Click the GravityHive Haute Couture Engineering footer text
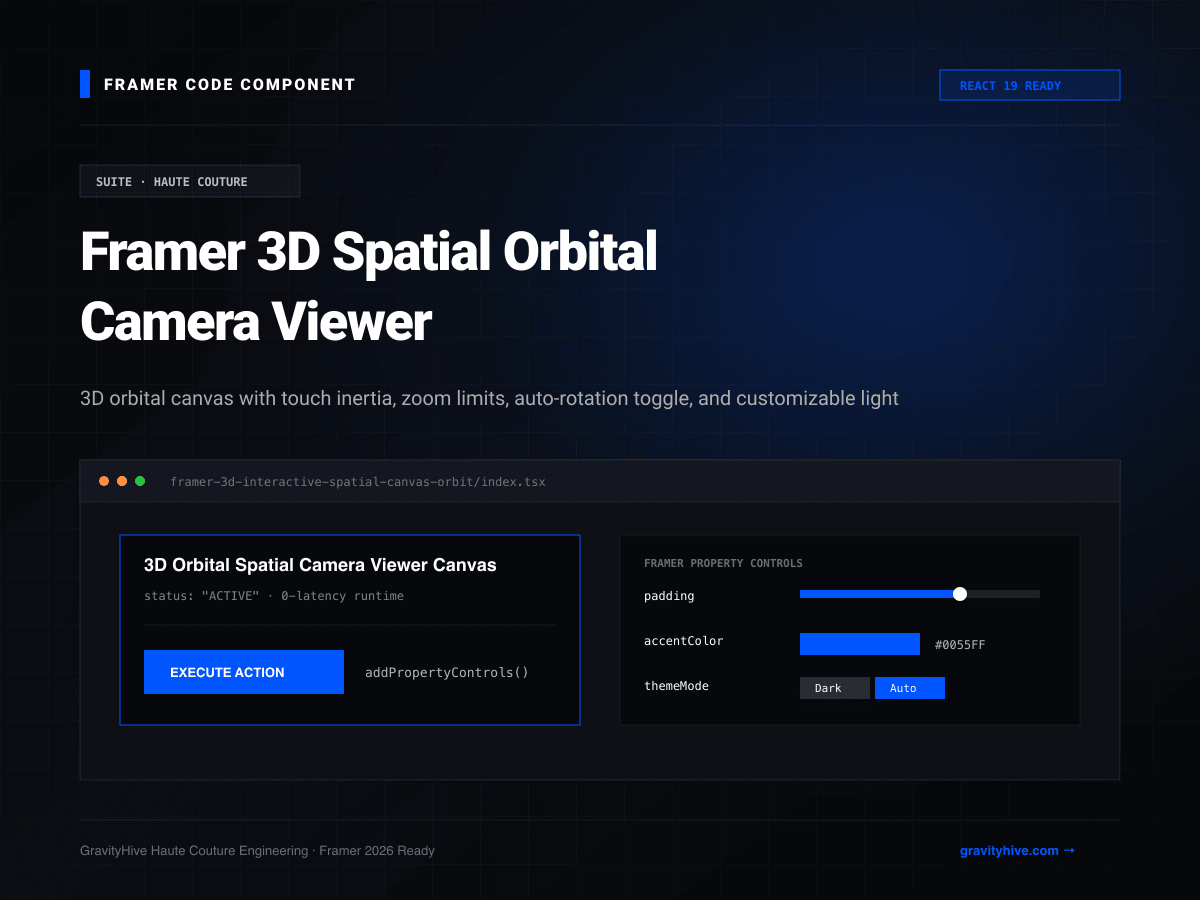This screenshot has width=1200, height=900. point(257,851)
